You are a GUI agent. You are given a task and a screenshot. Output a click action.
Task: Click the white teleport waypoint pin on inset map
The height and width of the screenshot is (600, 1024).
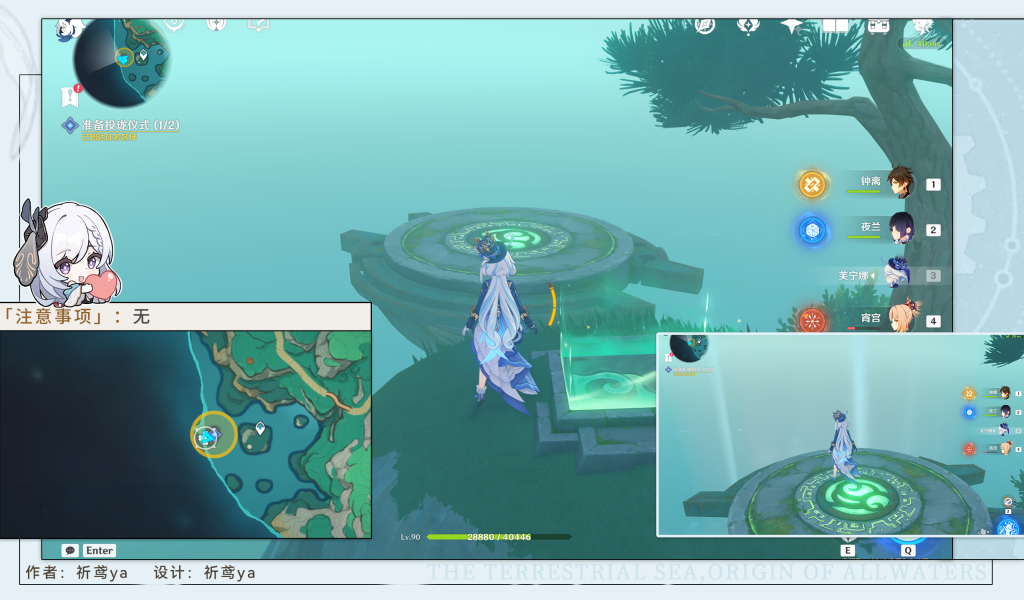pos(260,428)
